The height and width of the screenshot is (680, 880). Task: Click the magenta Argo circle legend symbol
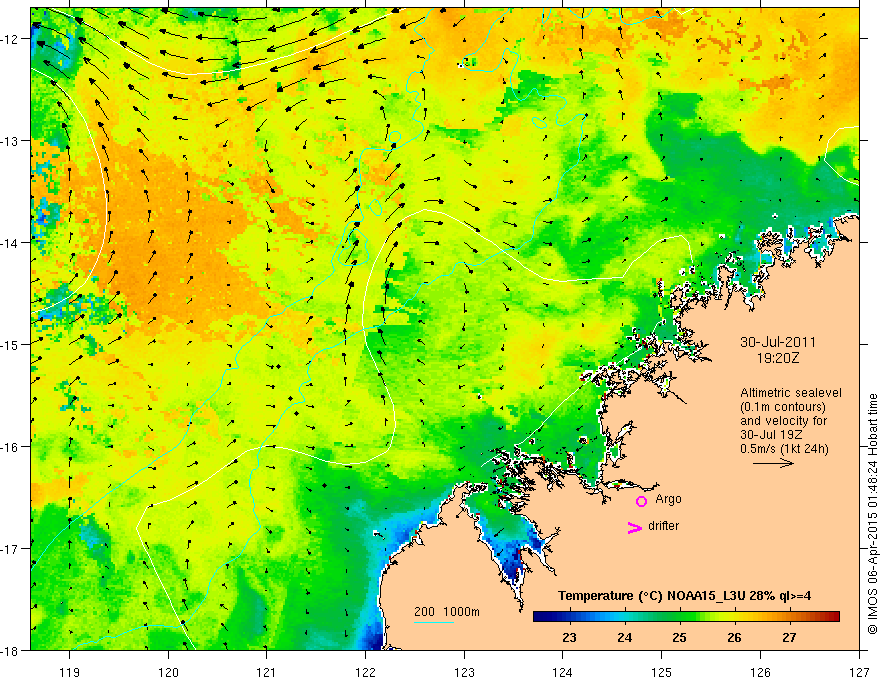click(641, 501)
